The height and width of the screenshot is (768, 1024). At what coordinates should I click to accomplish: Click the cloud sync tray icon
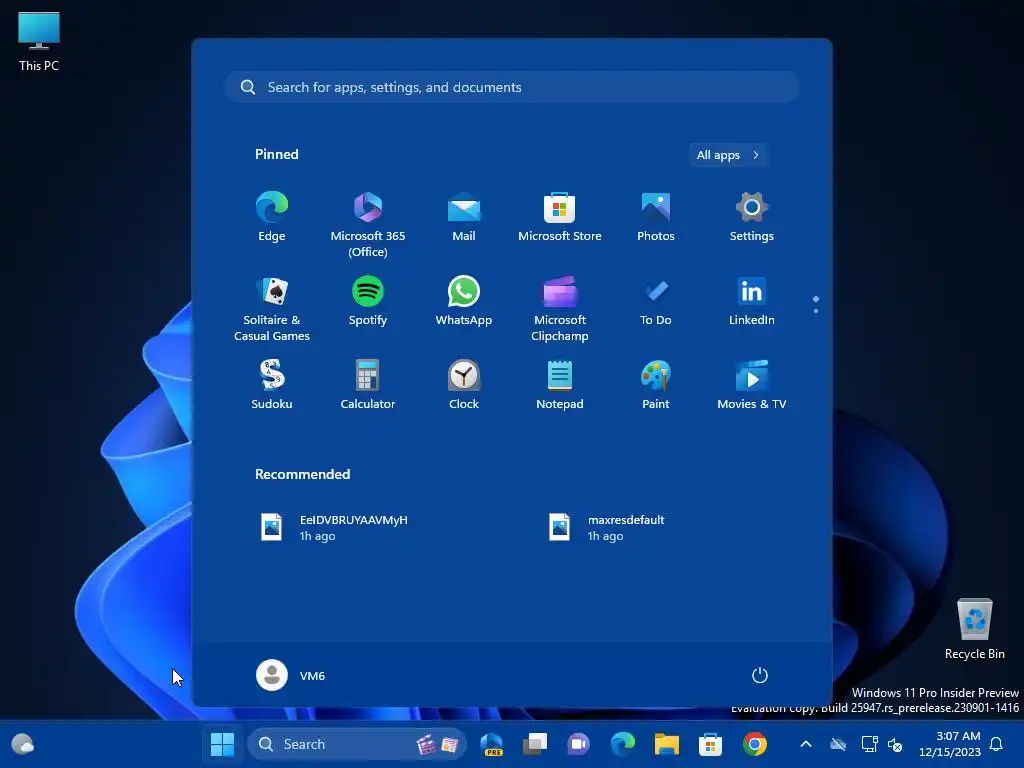[838, 744]
